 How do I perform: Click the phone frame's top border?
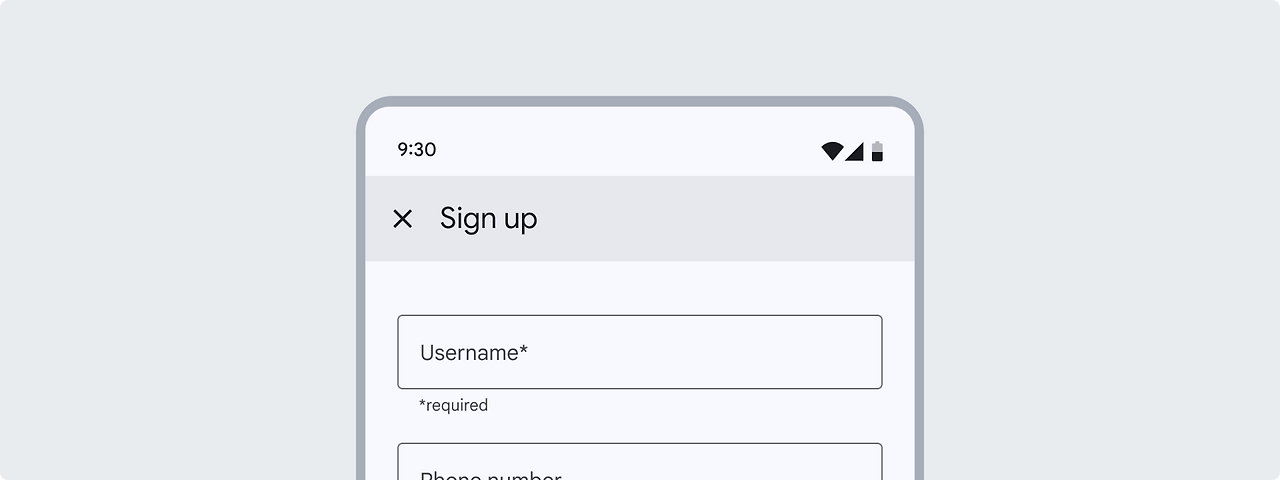(x=640, y=101)
